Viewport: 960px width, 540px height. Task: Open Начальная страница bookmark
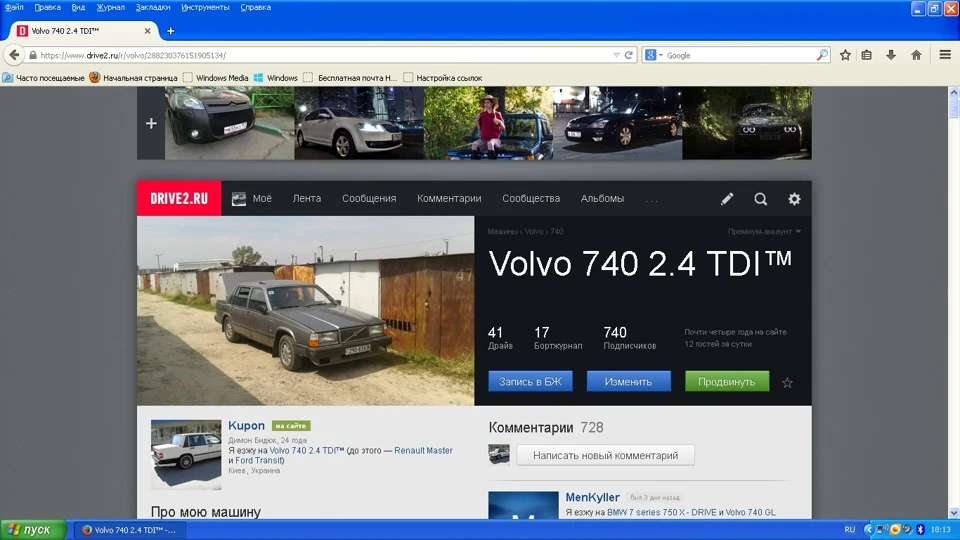(x=133, y=78)
